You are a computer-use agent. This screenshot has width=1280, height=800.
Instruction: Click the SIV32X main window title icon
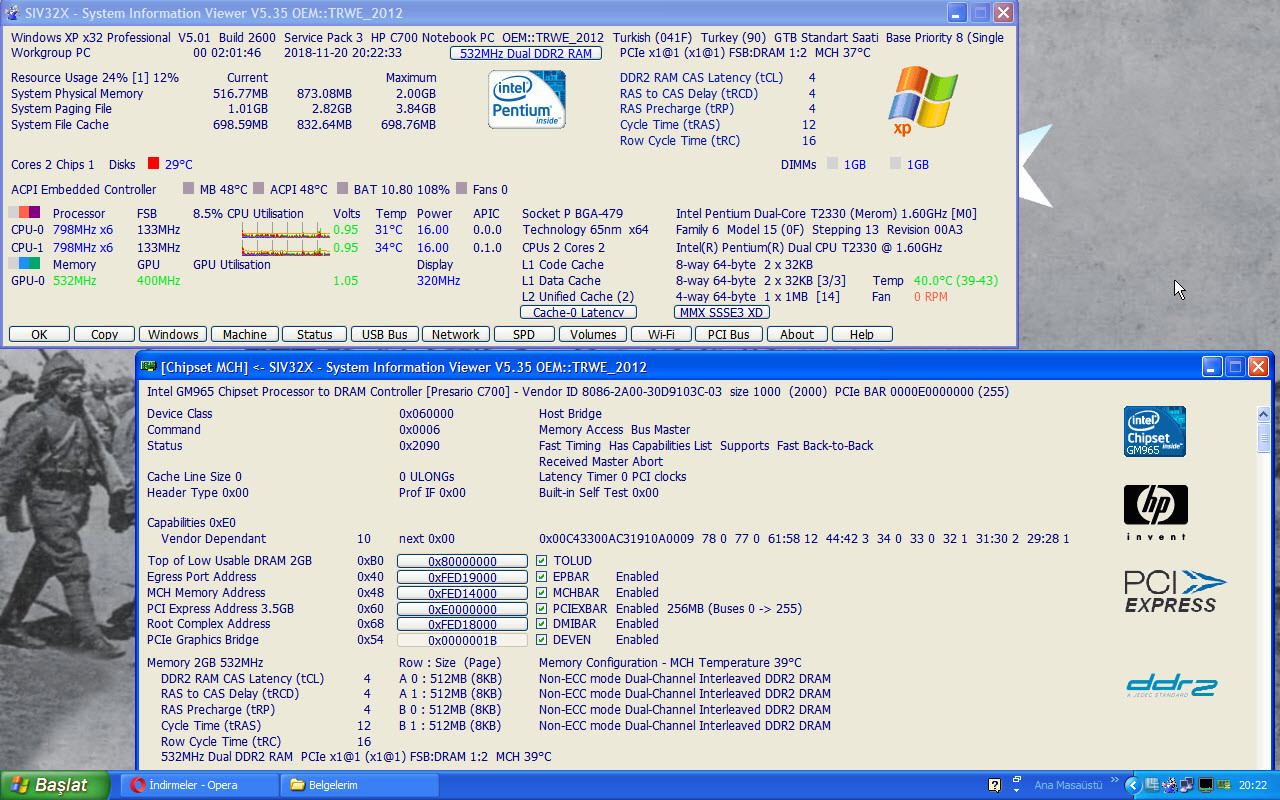tap(12, 13)
